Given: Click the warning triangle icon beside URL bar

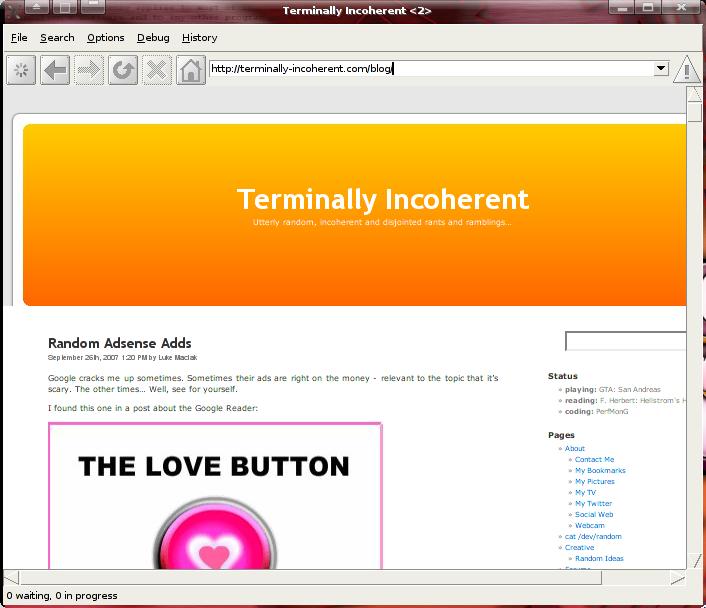Looking at the screenshot, I should [687, 70].
